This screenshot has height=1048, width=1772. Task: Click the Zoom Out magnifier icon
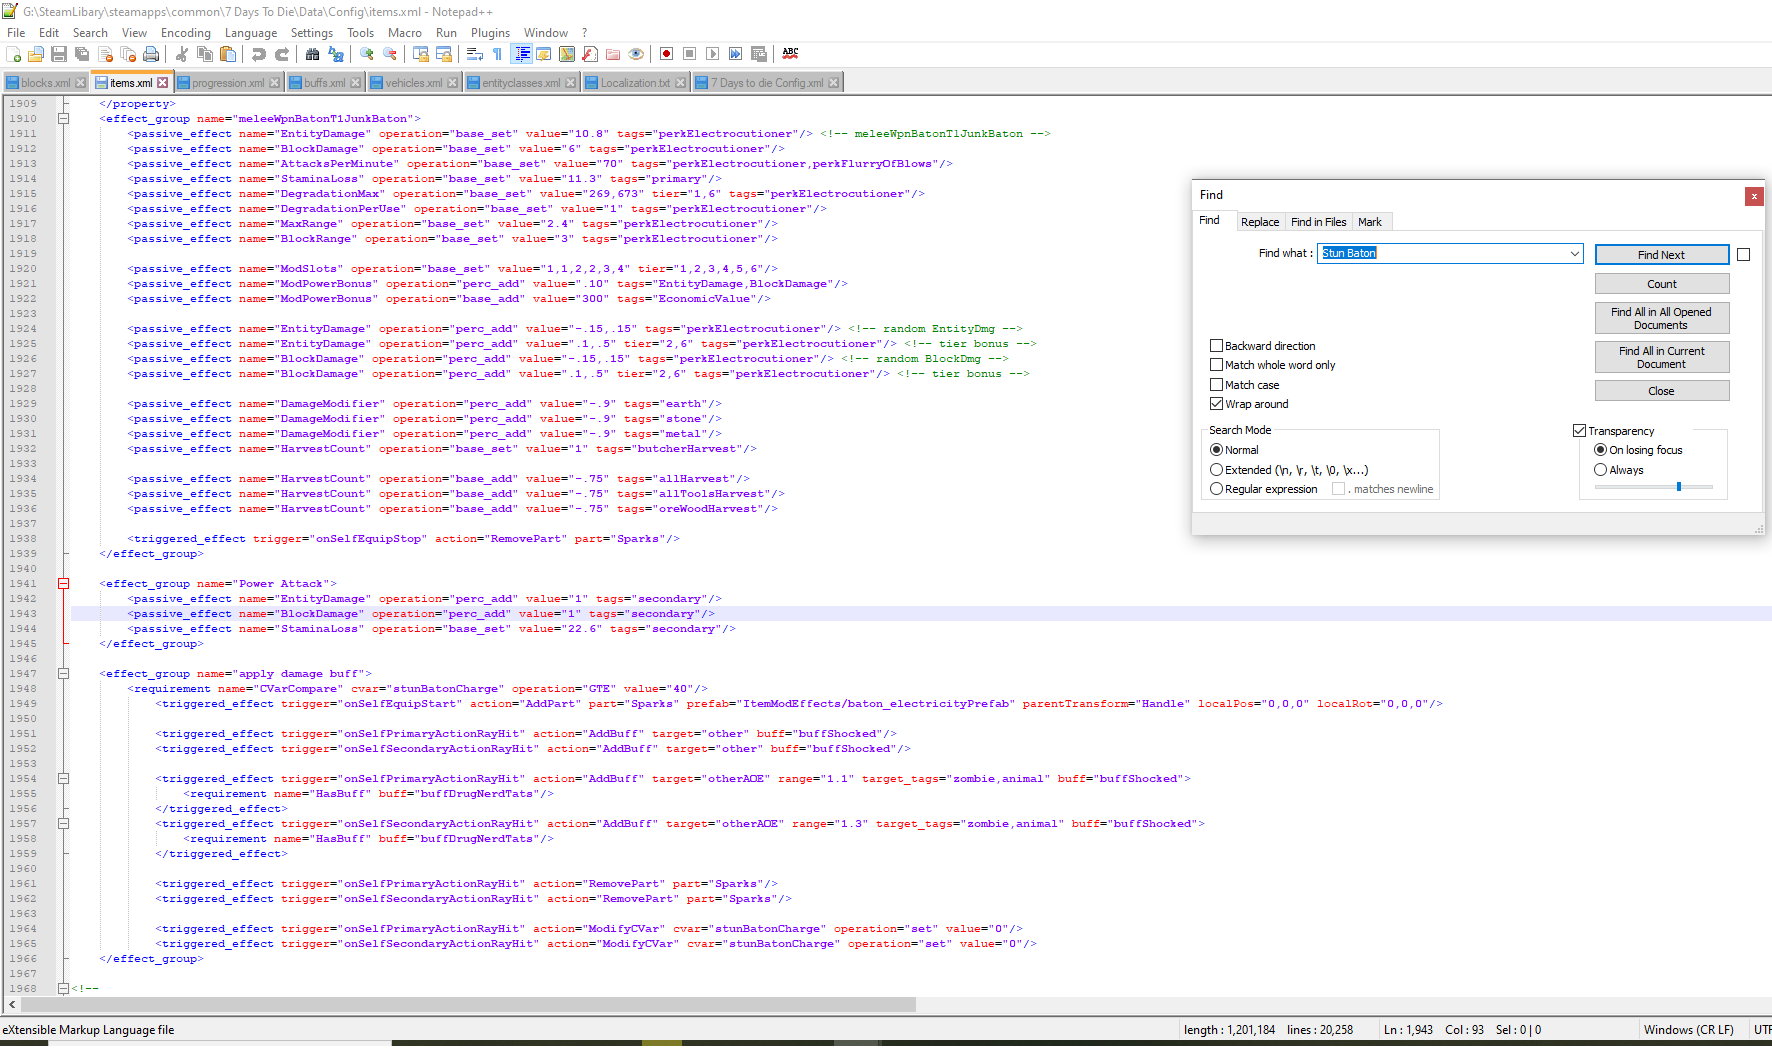tap(390, 54)
